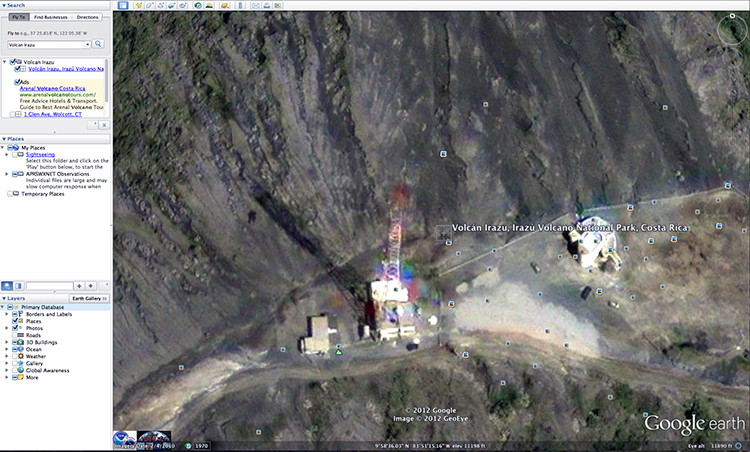Collapse the Layers panel header
The width and height of the screenshot is (750, 452).
pyautogui.click(x=4, y=298)
